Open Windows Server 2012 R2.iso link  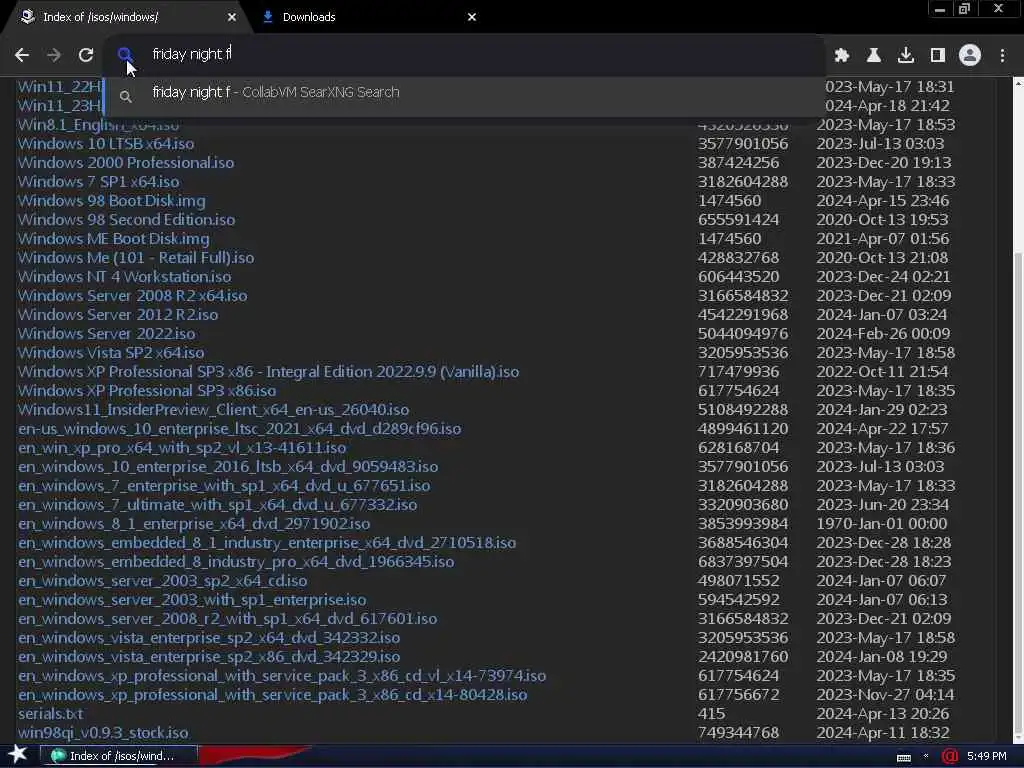click(118, 314)
